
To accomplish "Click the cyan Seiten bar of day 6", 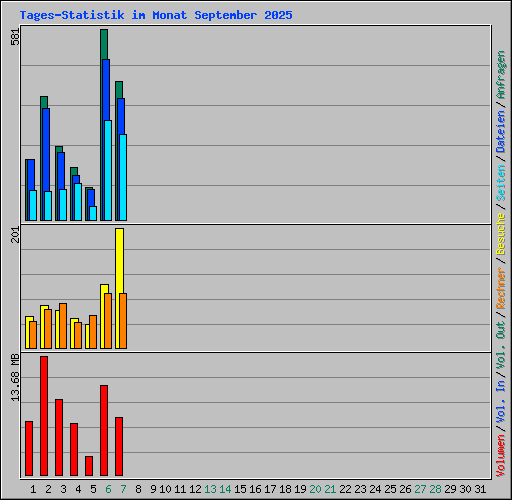I will tap(108, 170).
